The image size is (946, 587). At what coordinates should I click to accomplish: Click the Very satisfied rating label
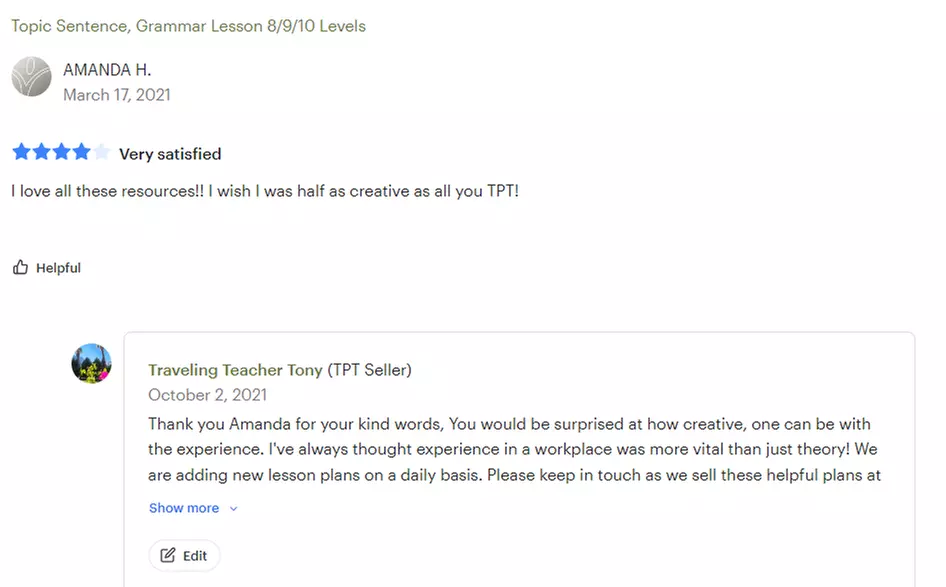(169, 153)
